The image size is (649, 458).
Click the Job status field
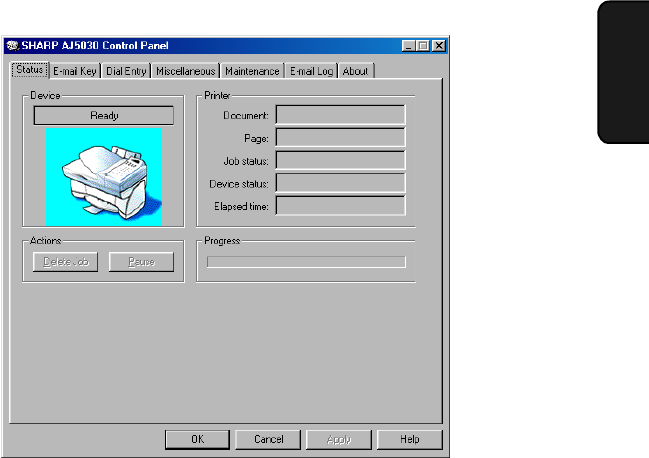click(x=340, y=160)
